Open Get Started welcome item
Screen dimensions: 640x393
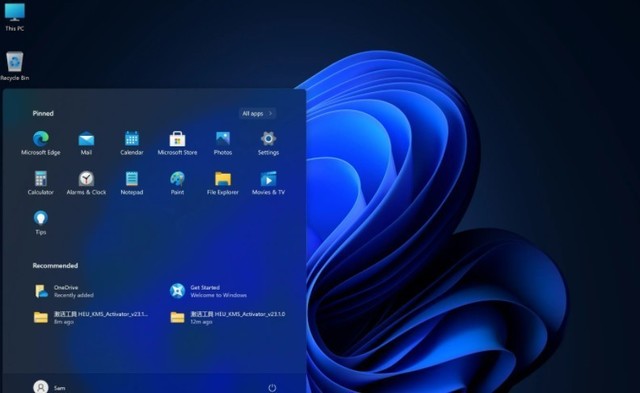coord(208,291)
